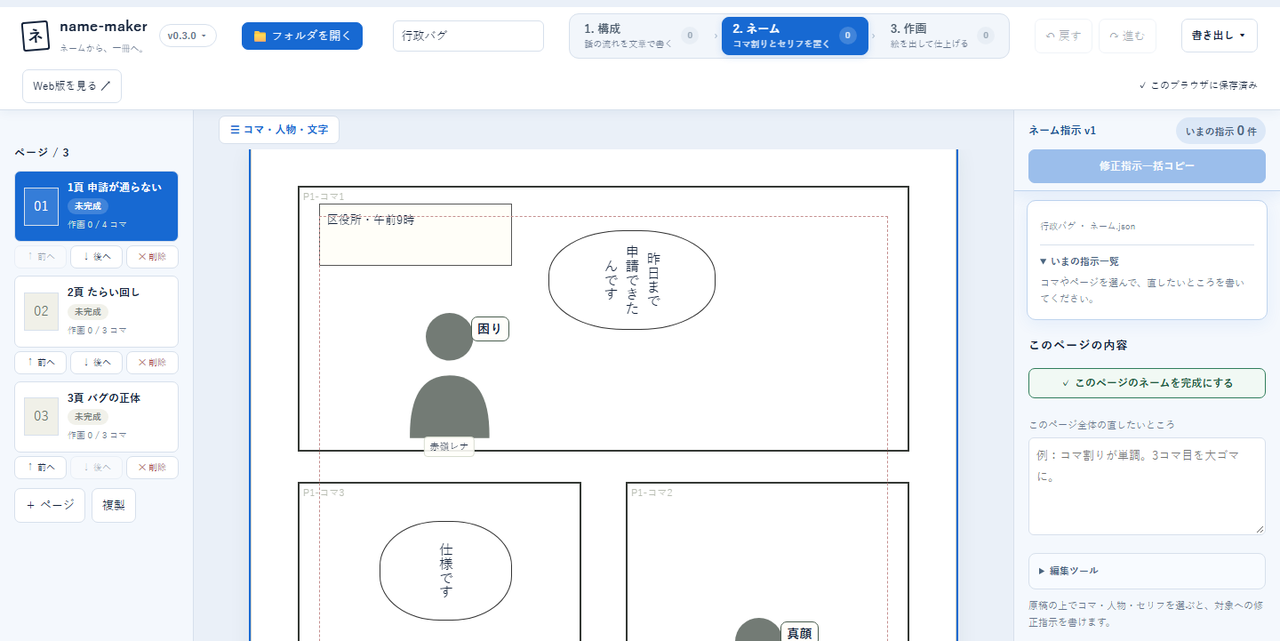
Task: Select panel P1-コマ3 label
Action: click(324, 492)
